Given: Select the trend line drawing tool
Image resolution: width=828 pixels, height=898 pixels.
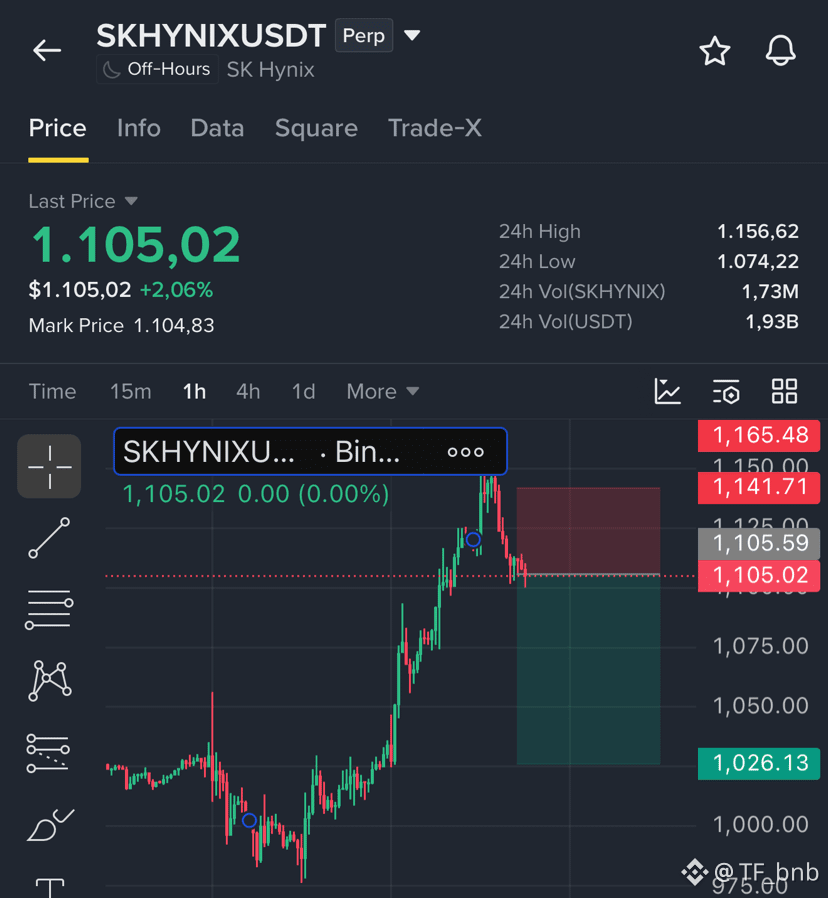Looking at the screenshot, I should pyautogui.click(x=49, y=538).
